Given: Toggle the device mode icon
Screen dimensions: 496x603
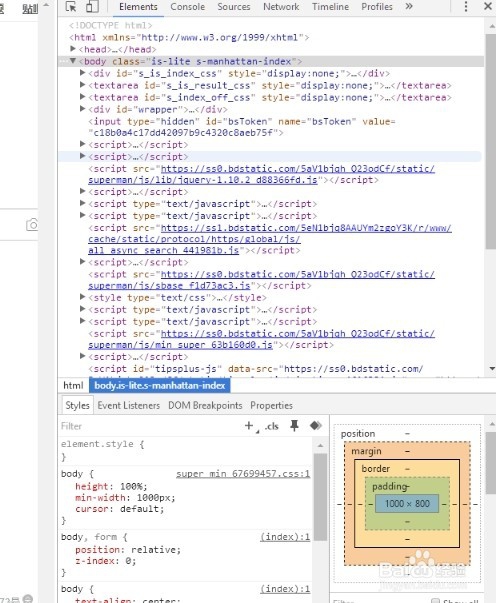Looking at the screenshot, I should coord(92,7).
